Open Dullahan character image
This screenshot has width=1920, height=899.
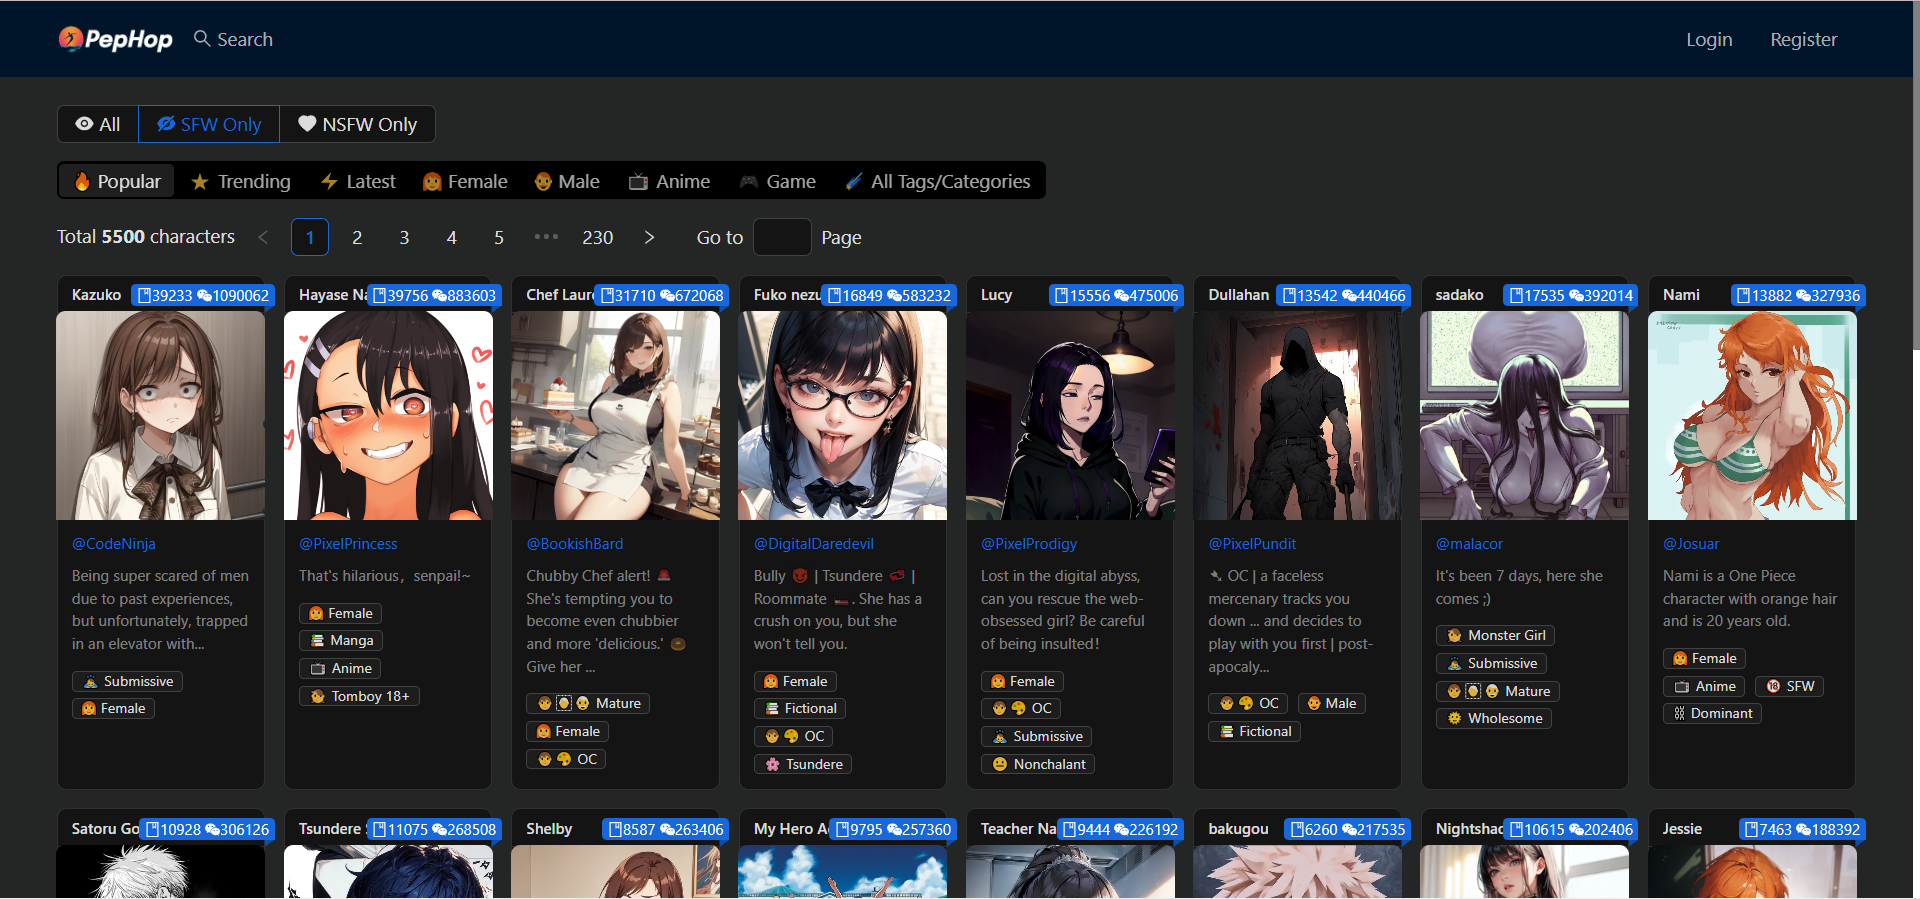coord(1297,415)
